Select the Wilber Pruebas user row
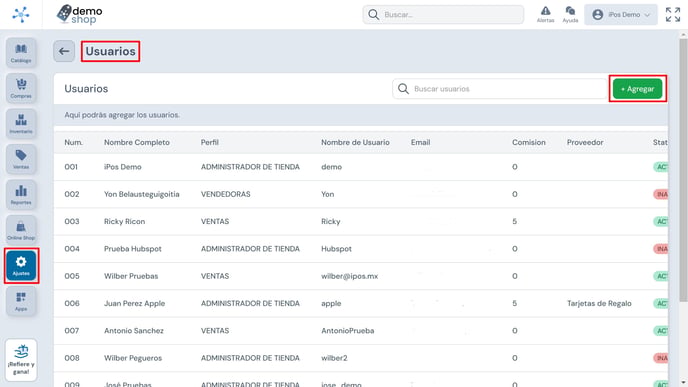The image size is (688, 387). [x=361, y=276]
